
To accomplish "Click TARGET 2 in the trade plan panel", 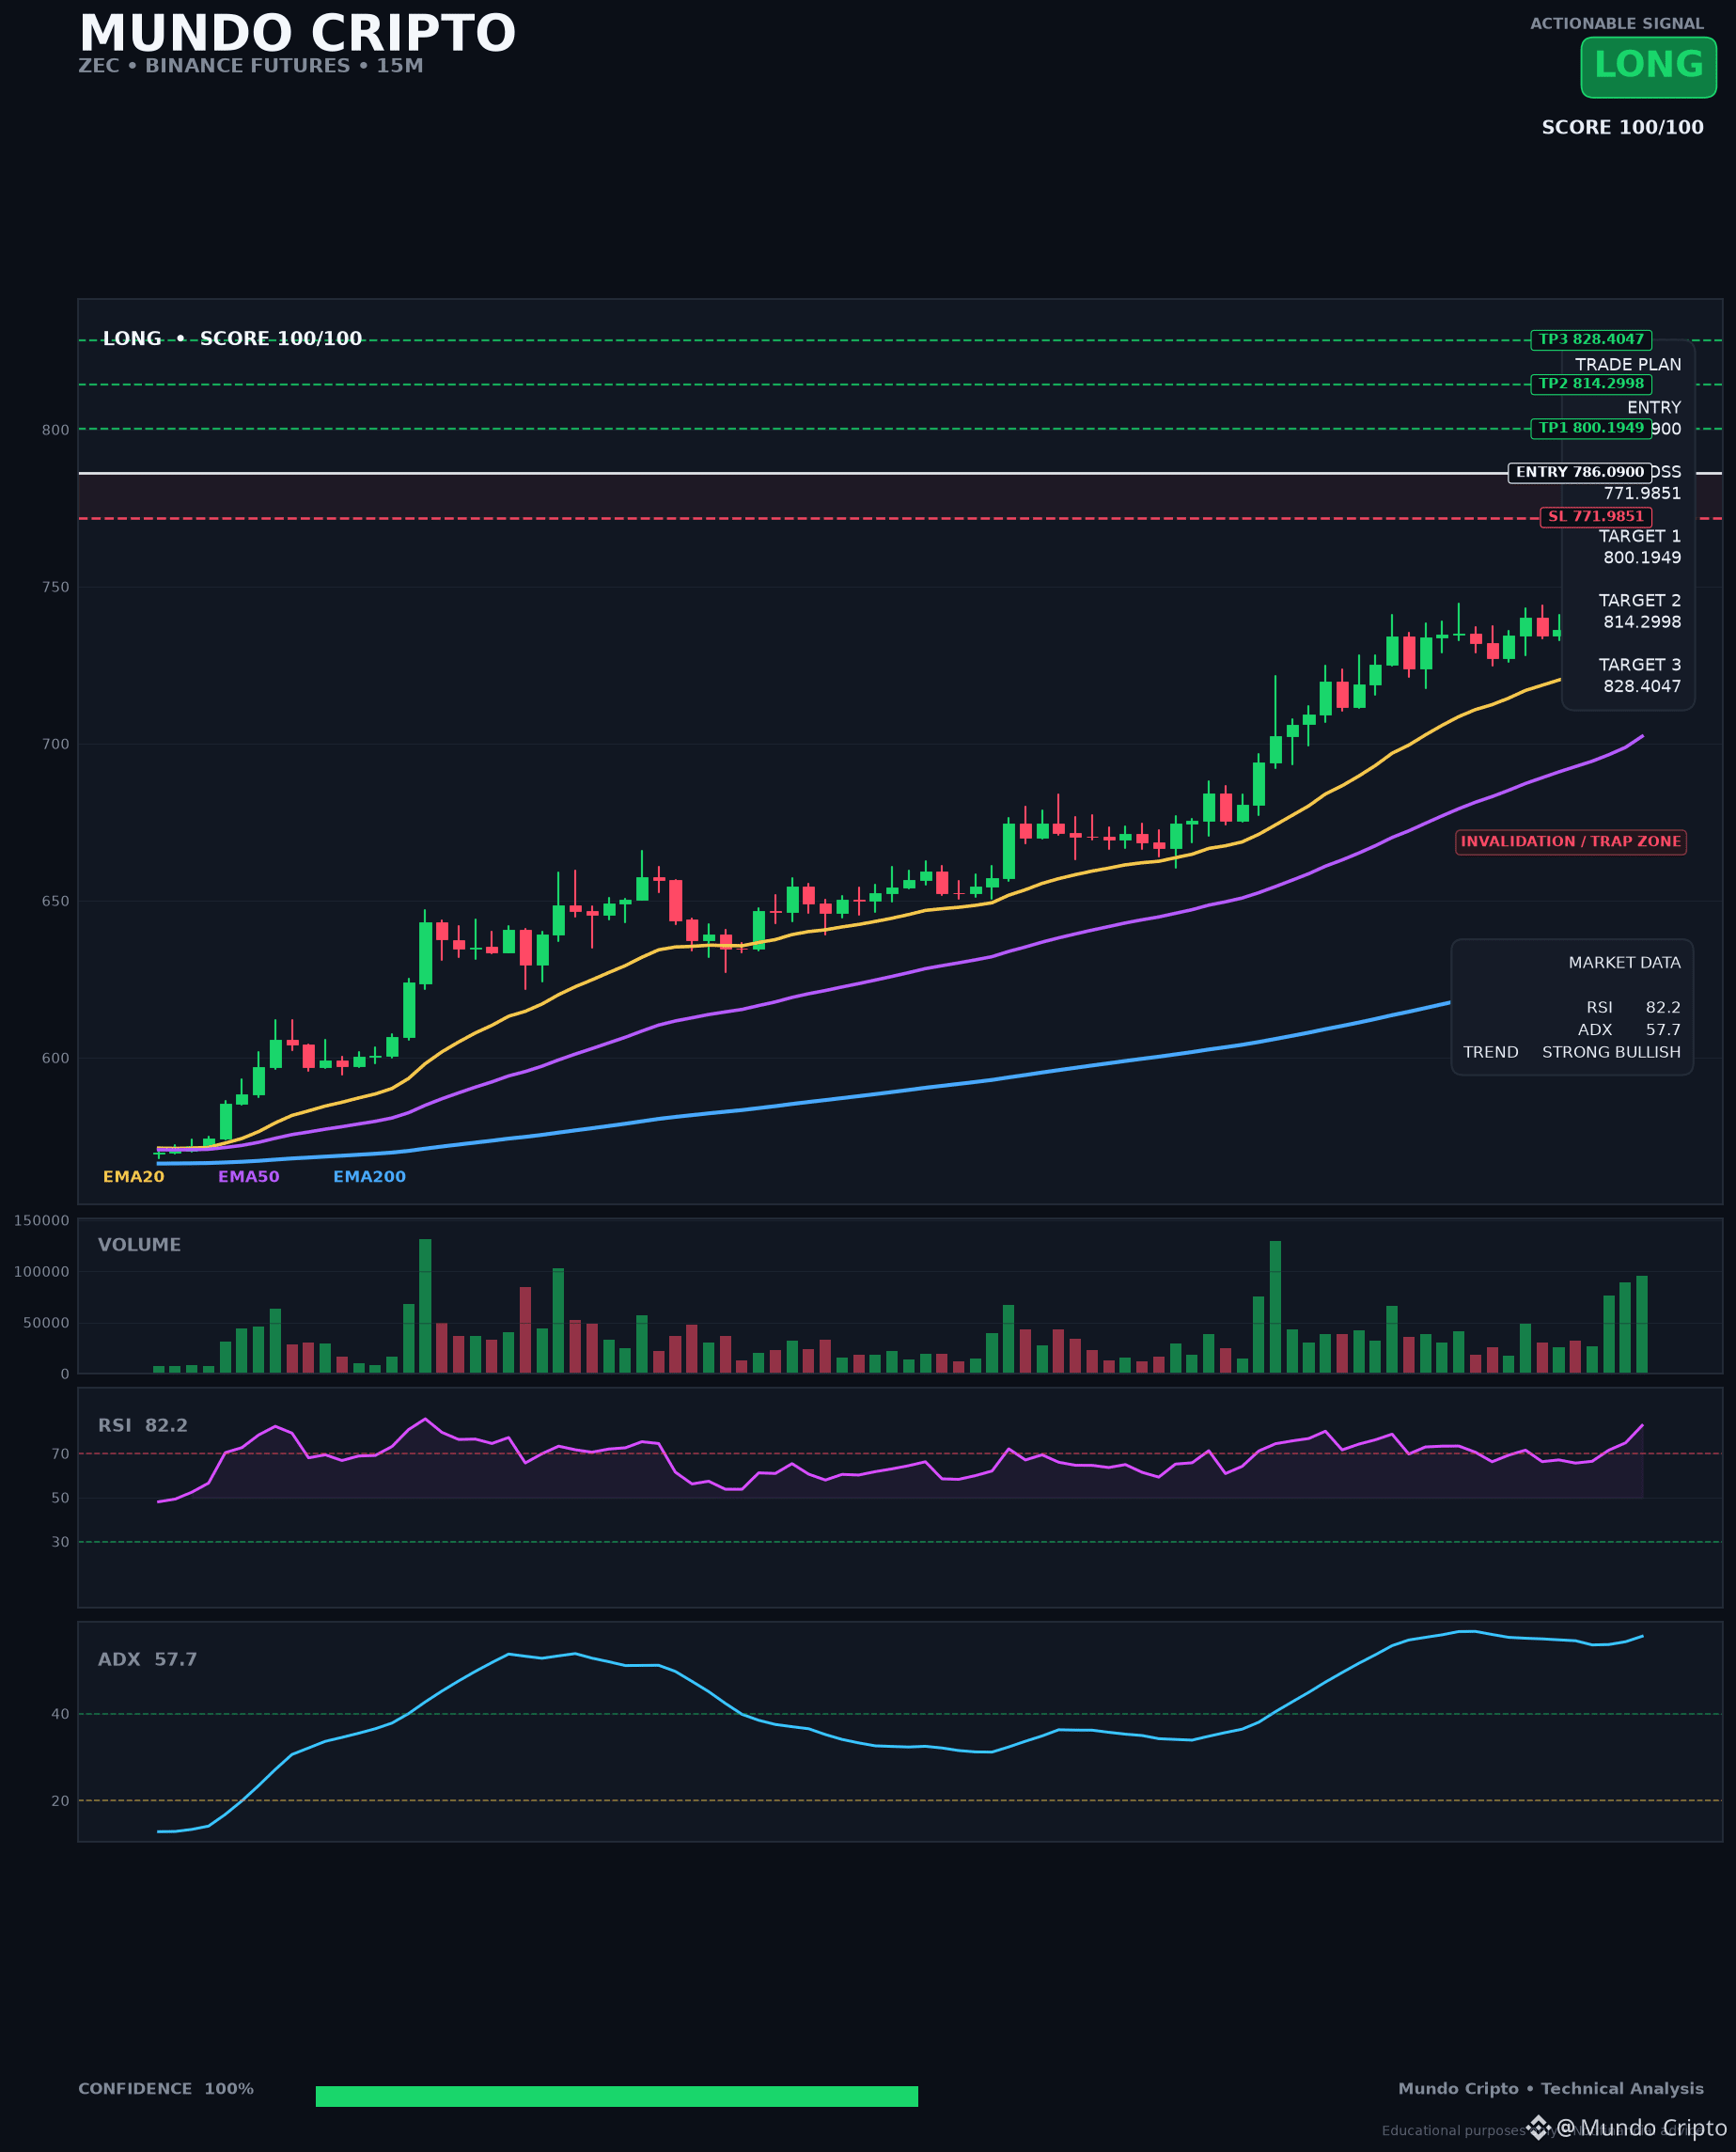I will [x=1639, y=600].
